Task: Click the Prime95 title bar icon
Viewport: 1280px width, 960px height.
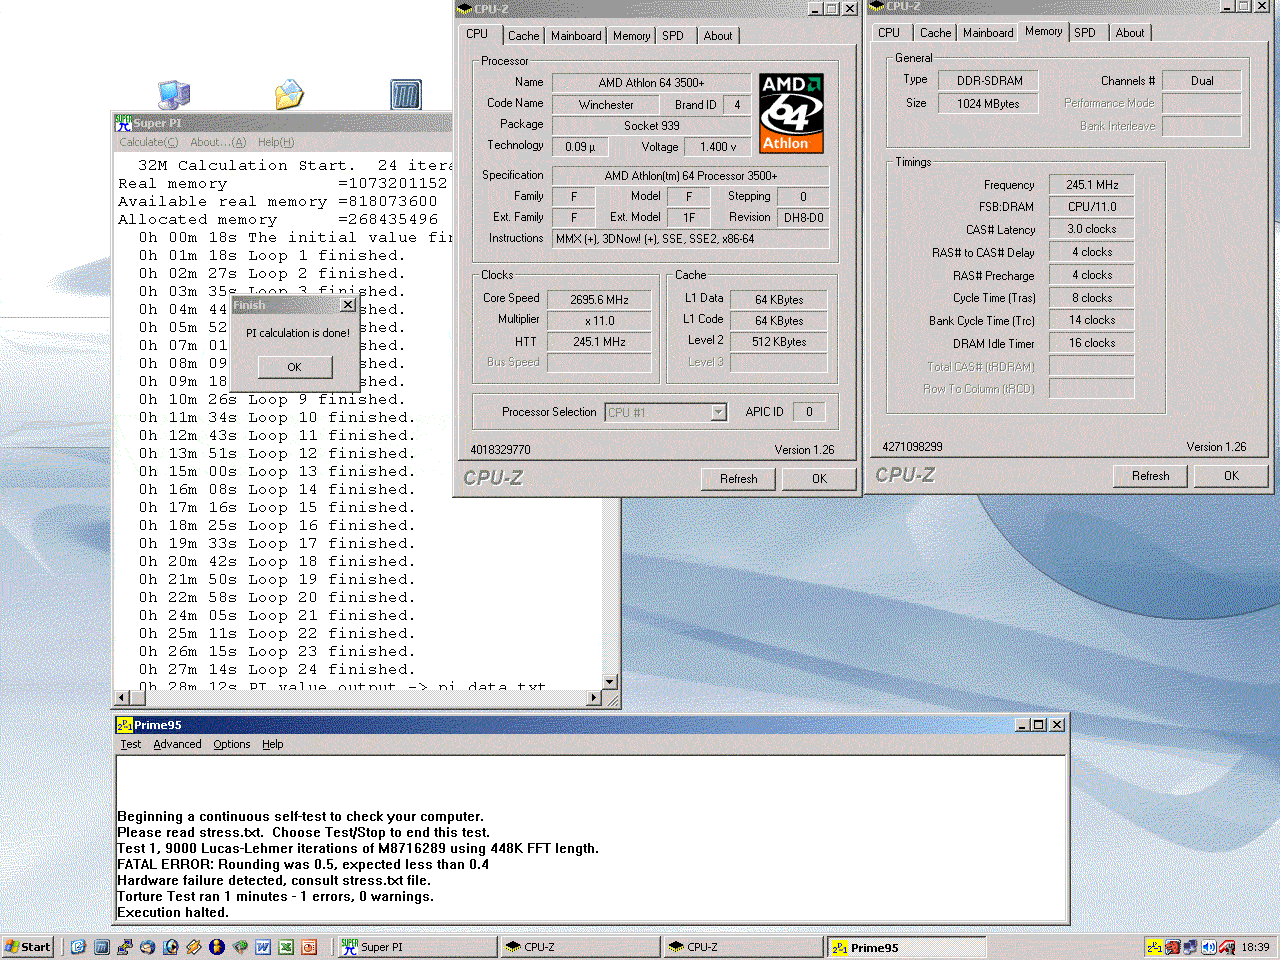Action: click(x=125, y=725)
